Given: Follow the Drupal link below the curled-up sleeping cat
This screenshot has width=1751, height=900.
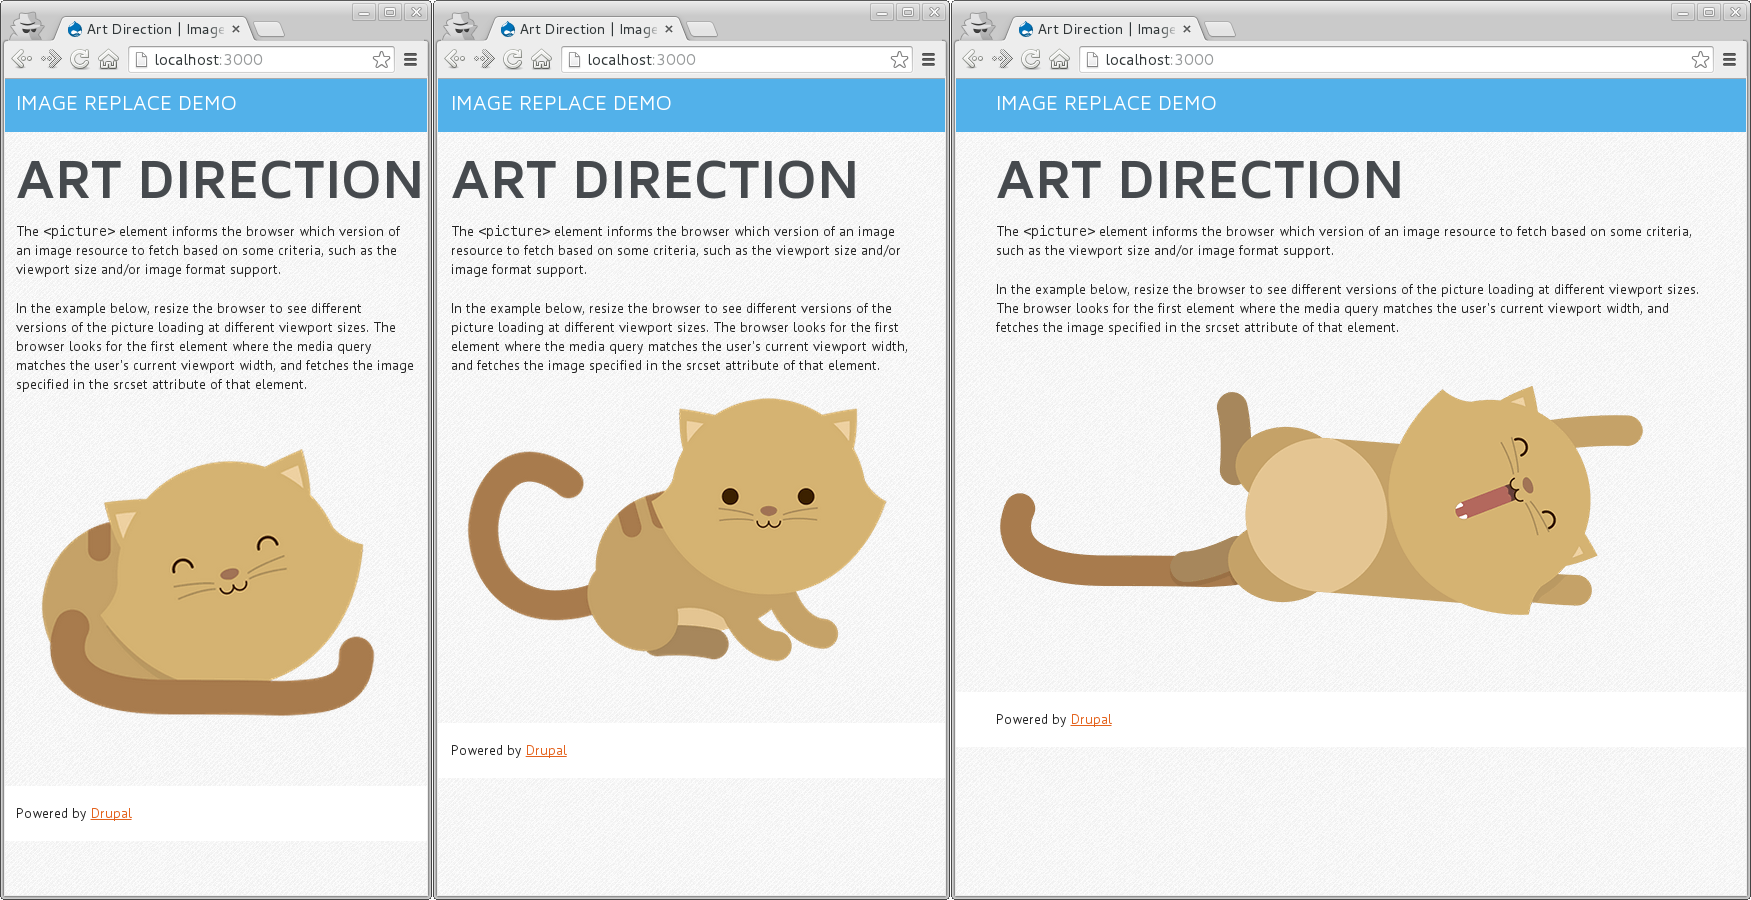Looking at the screenshot, I should click(111, 814).
